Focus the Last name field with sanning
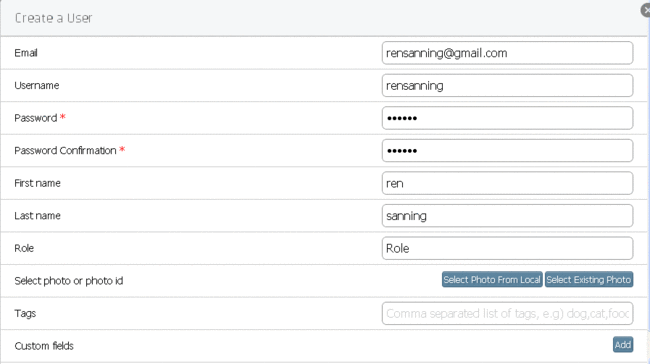This screenshot has width=650, height=364. [507, 216]
